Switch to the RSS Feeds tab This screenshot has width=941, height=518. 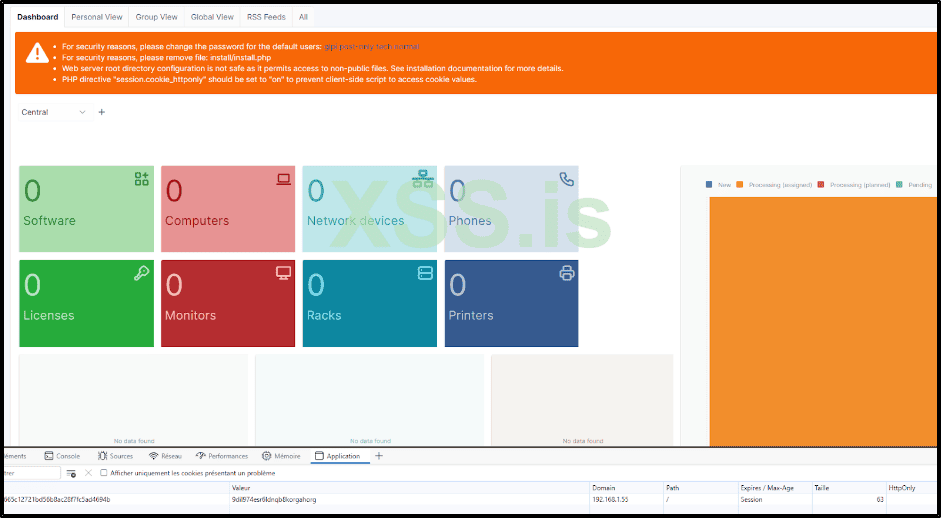point(266,17)
